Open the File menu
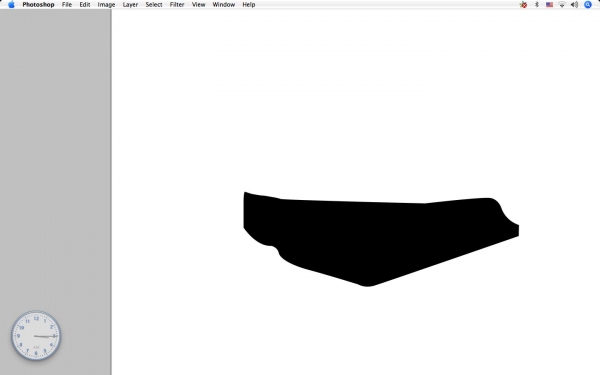 coord(67,5)
